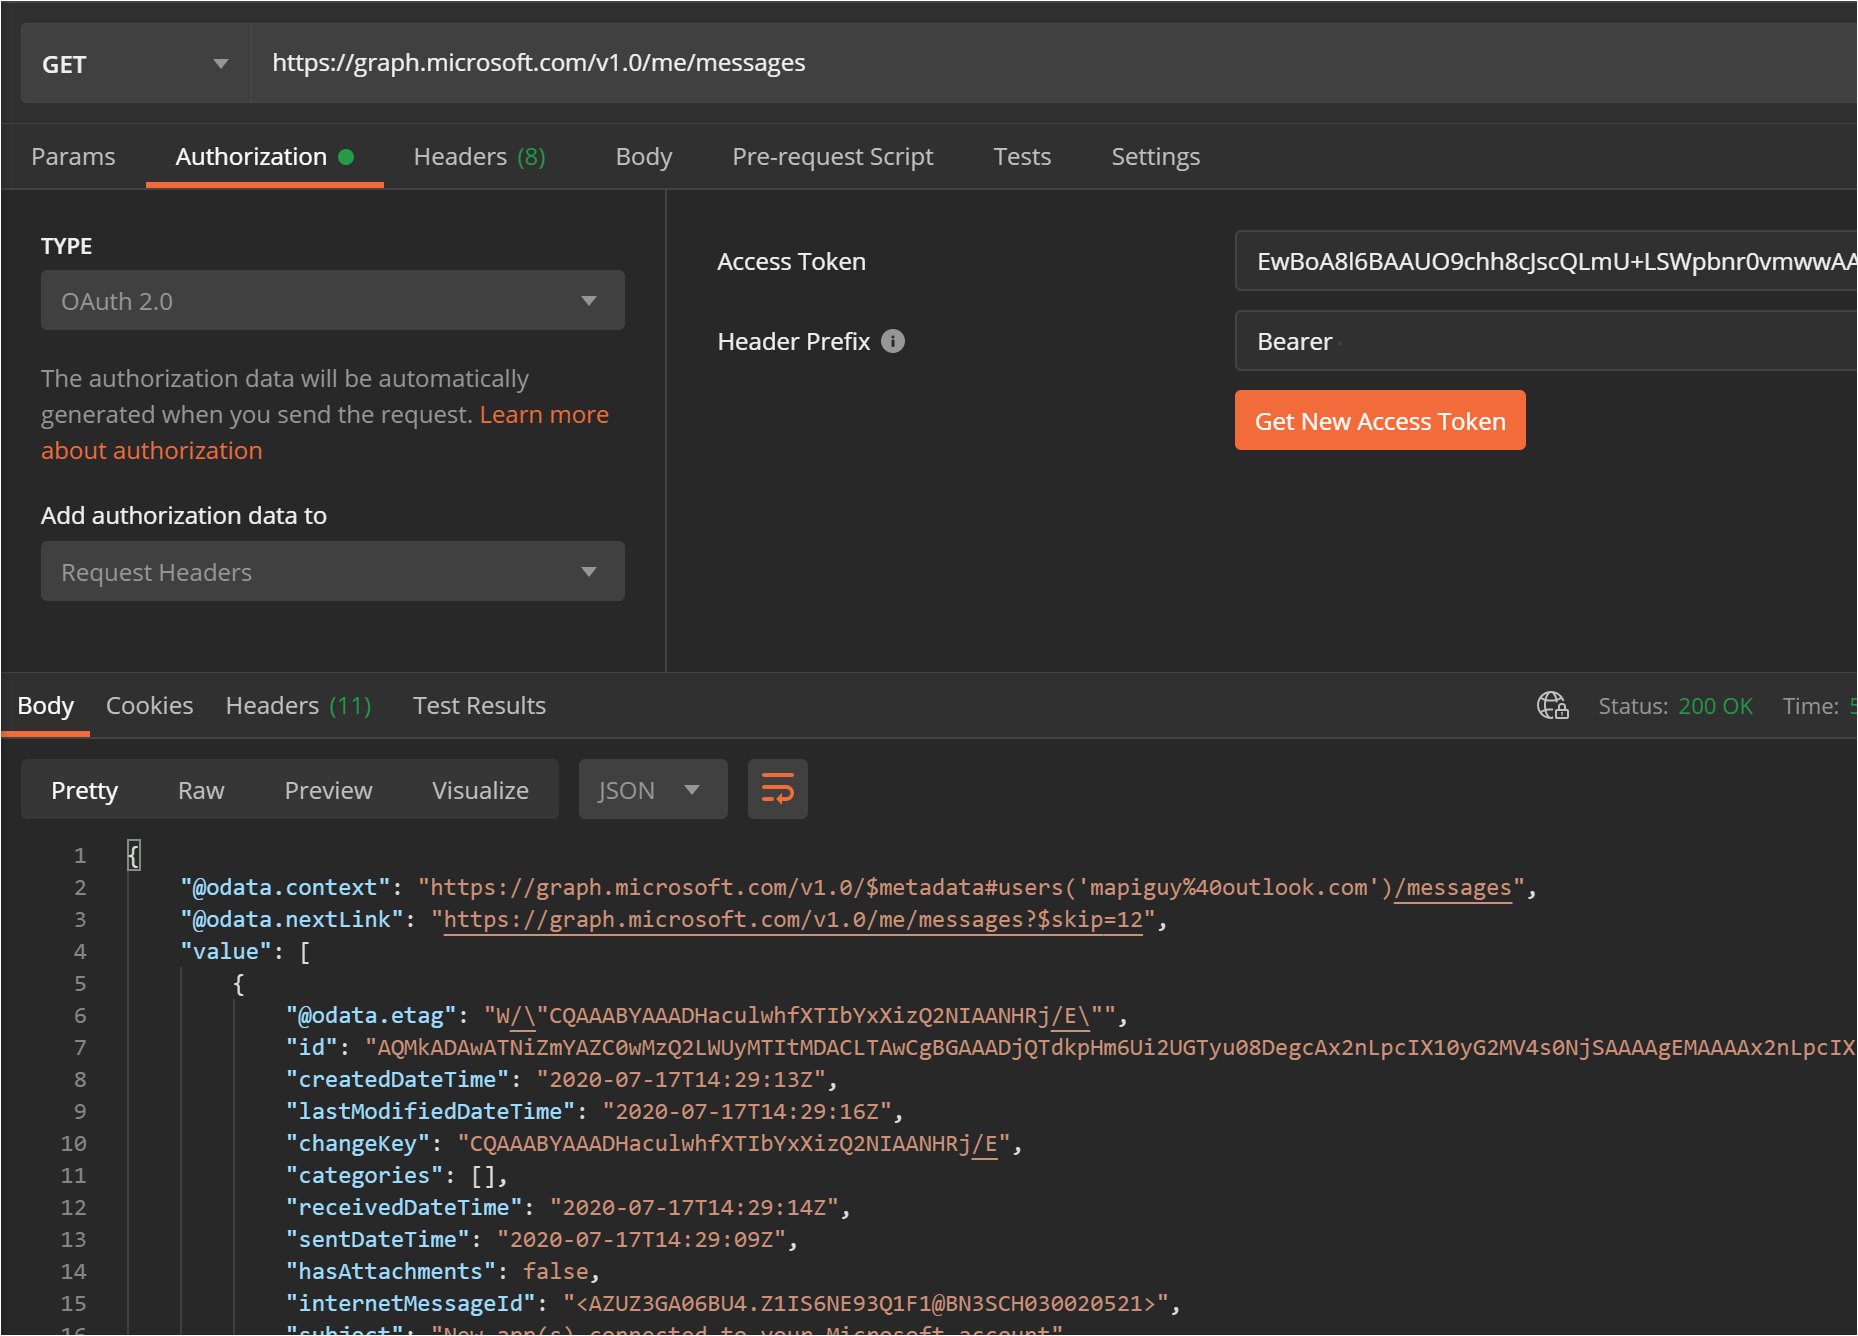
Task: Switch to Raw response view
Action: tap(201, 790)
